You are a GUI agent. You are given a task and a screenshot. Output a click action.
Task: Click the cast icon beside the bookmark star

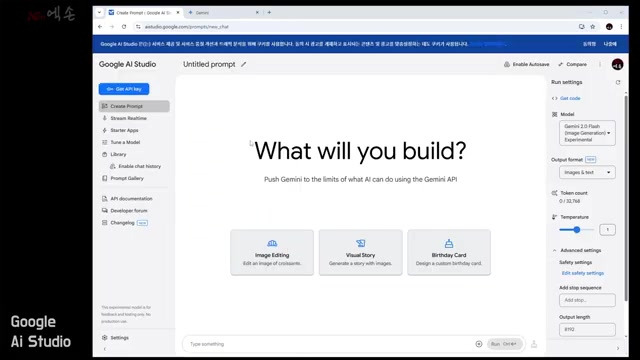pos(581,27)
